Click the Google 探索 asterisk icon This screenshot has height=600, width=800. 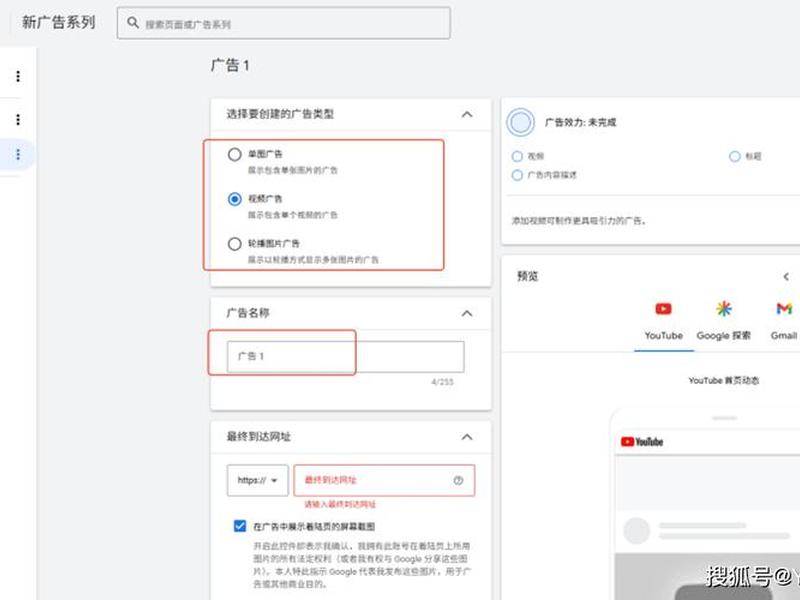[x=723, y=309]
